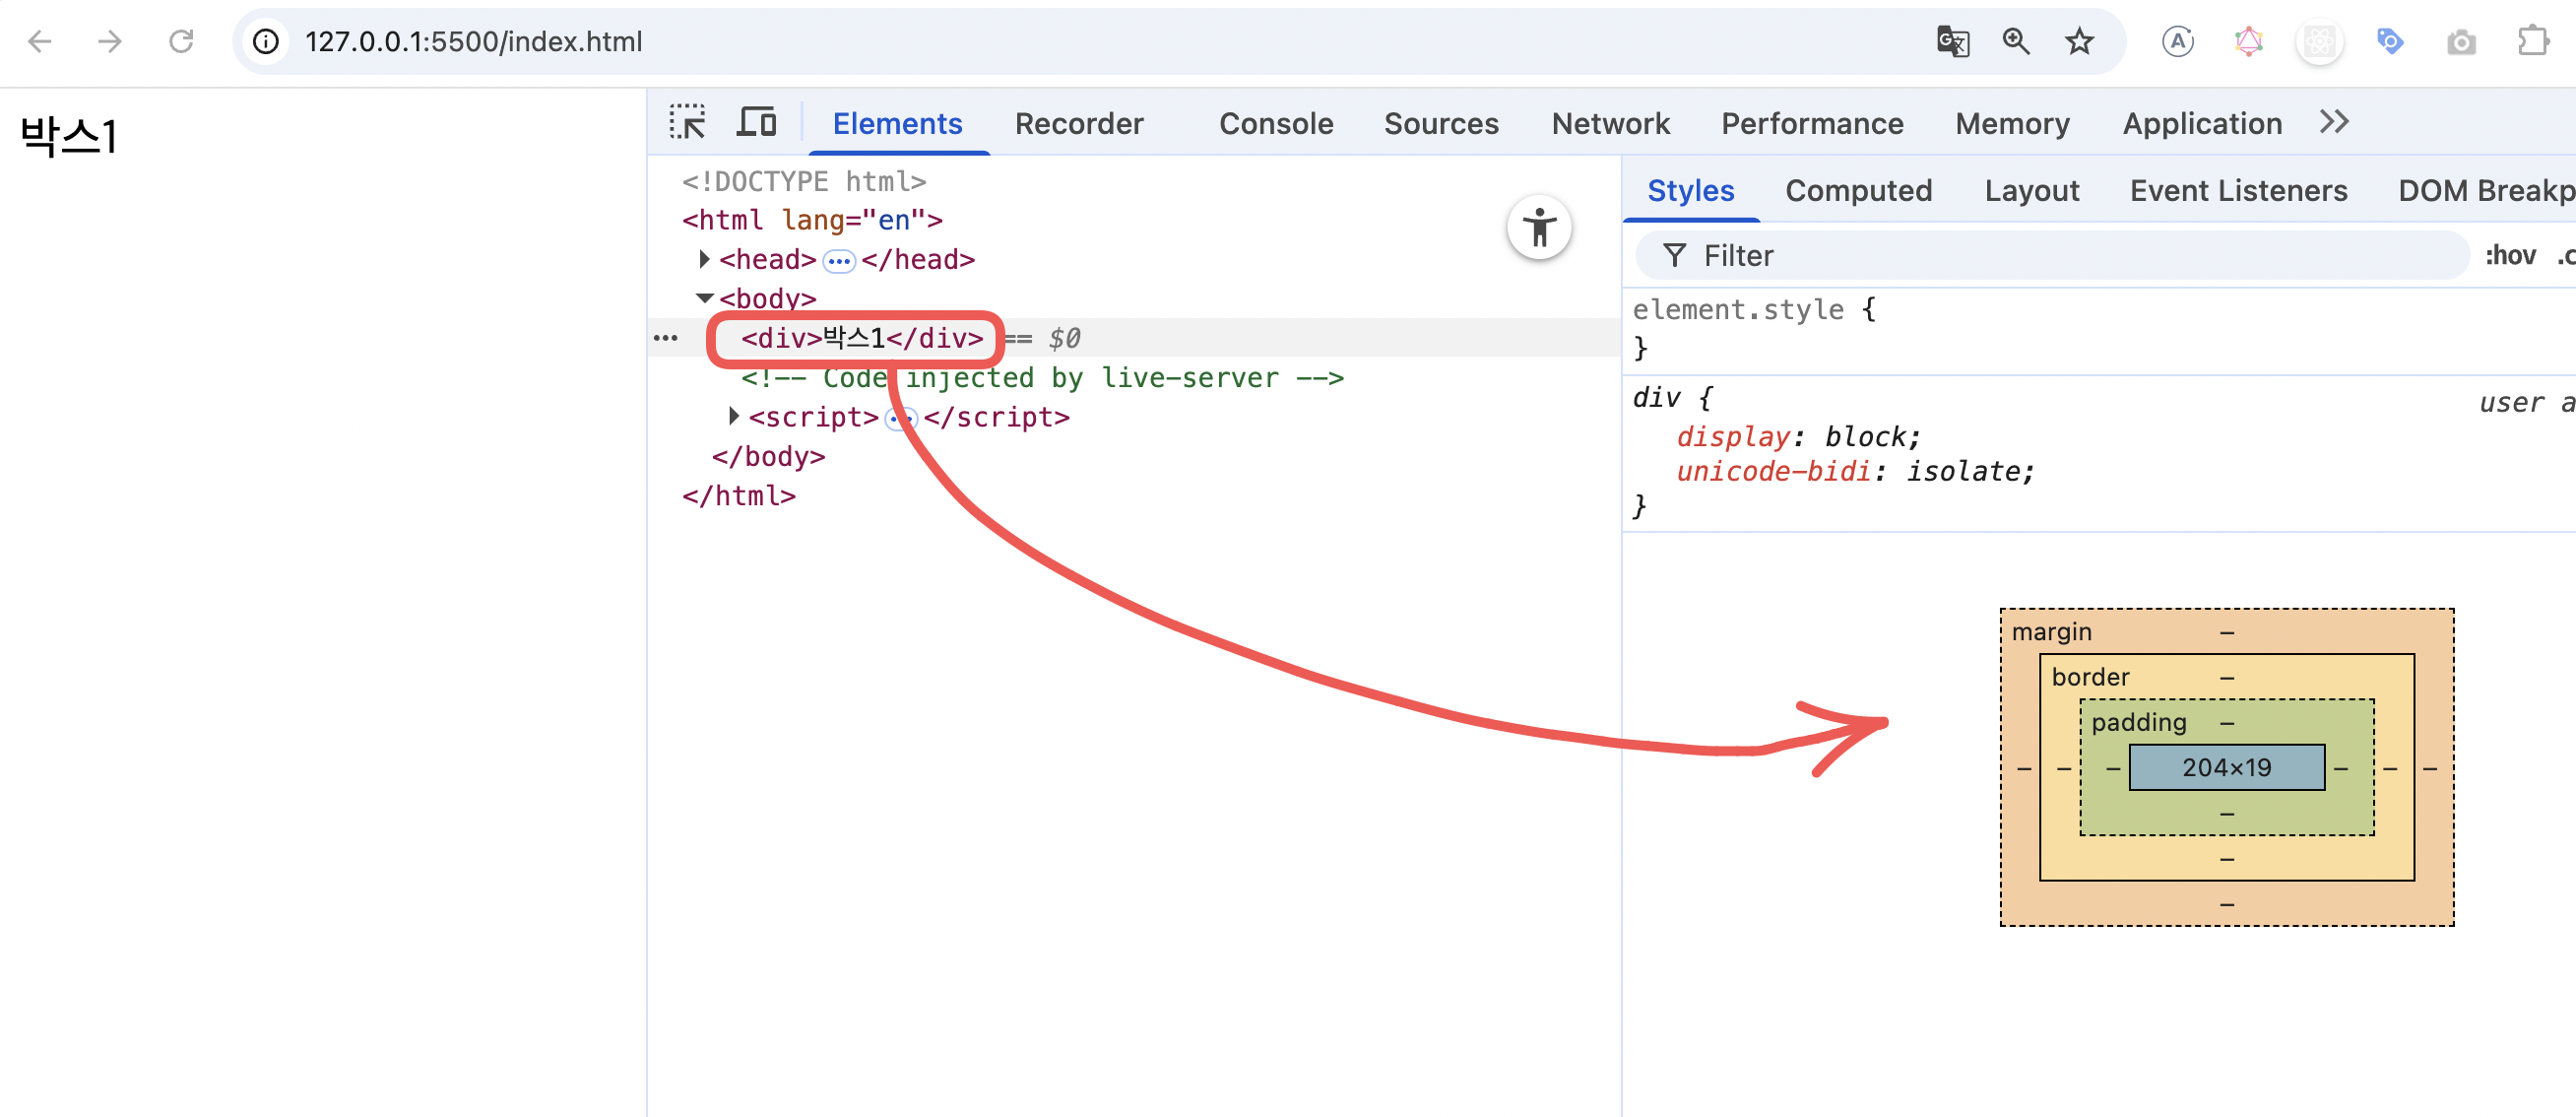2576x1117 pixels.
Task: Select the Event Listeners sidebar tab
Action: click(x=2238, y=190)
